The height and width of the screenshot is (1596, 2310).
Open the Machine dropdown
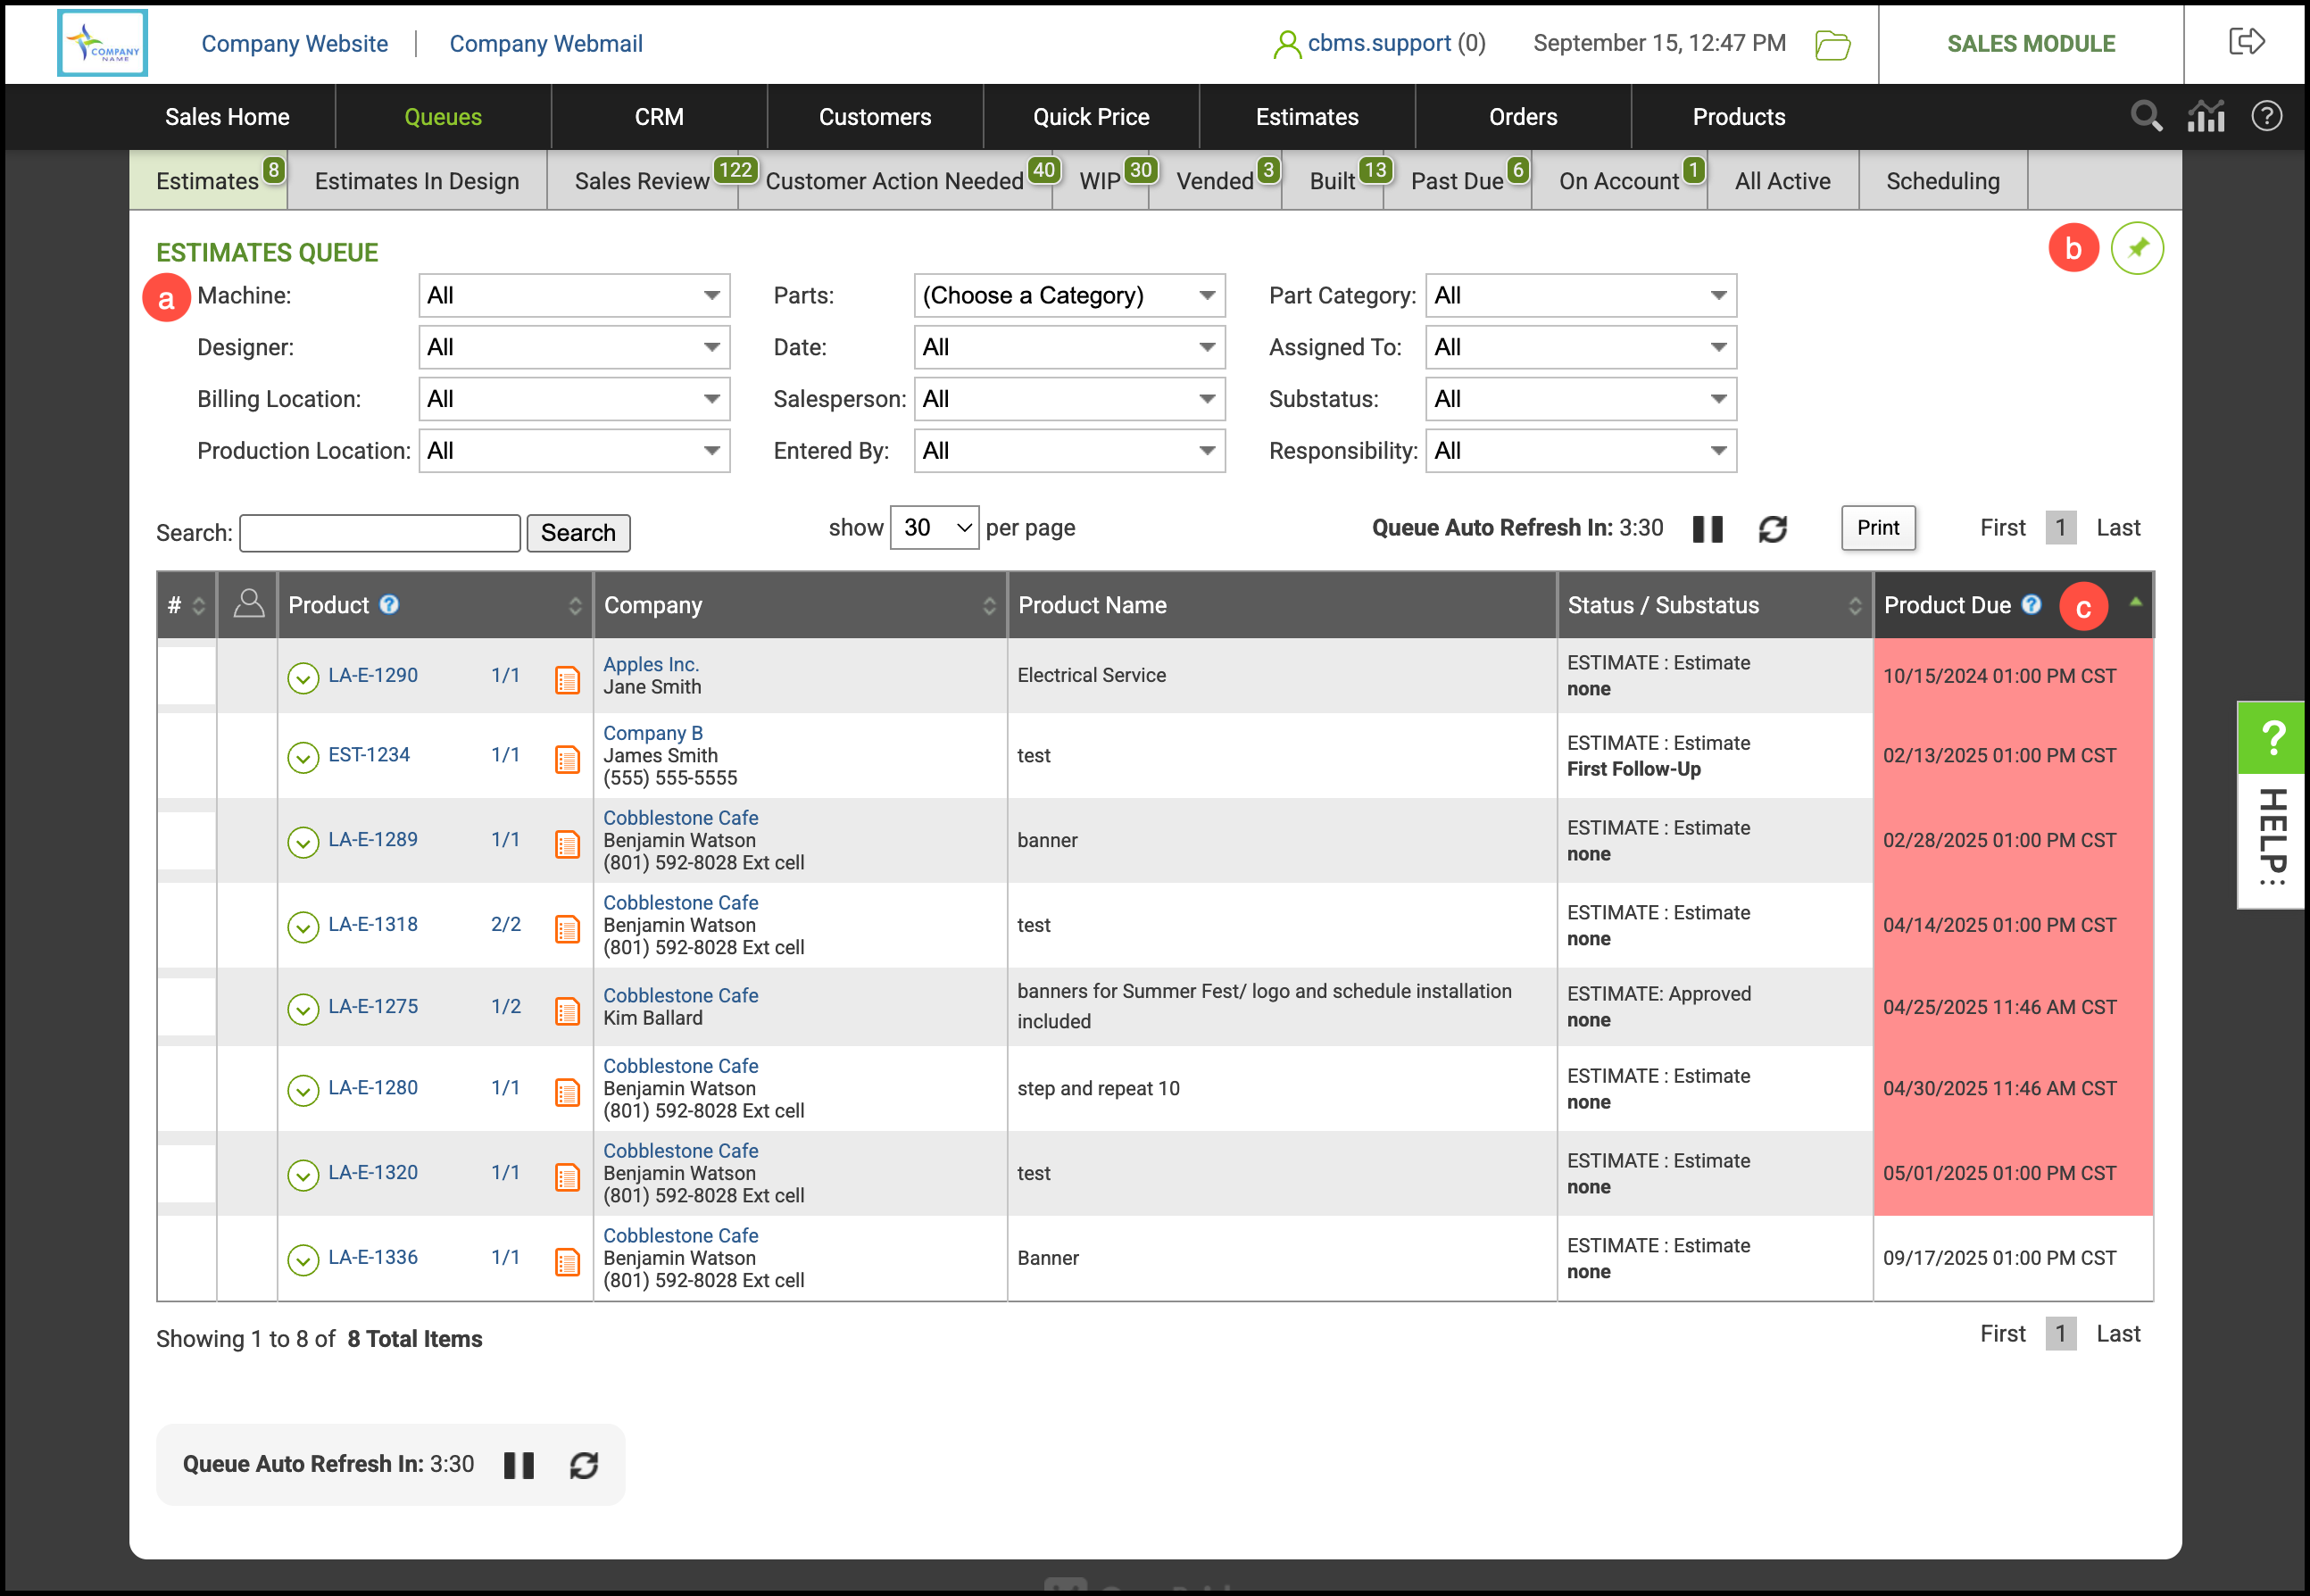pyautogui.click(x=574, y=296)
